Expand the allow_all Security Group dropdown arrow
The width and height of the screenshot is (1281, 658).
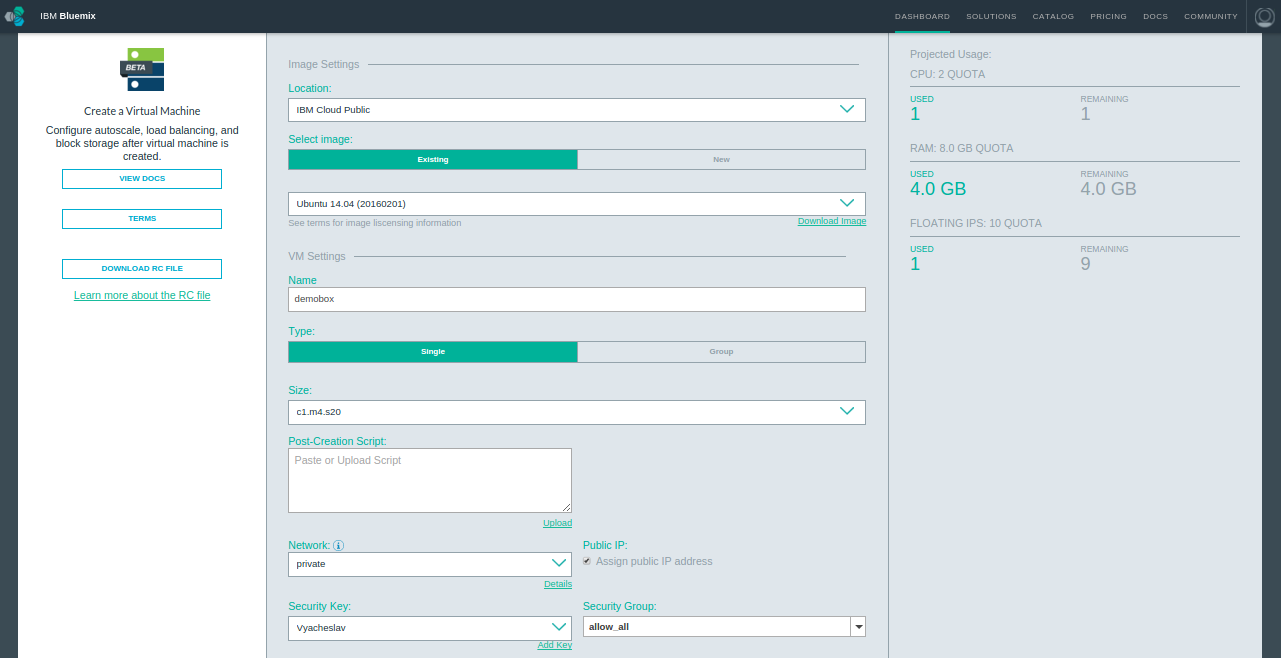(x=857, y=627)
